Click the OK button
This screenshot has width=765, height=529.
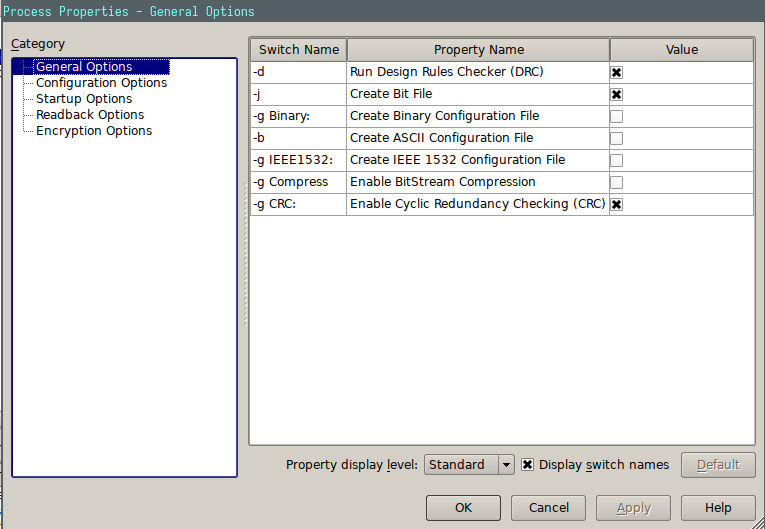pyautogui.click(x=463, y=508)
